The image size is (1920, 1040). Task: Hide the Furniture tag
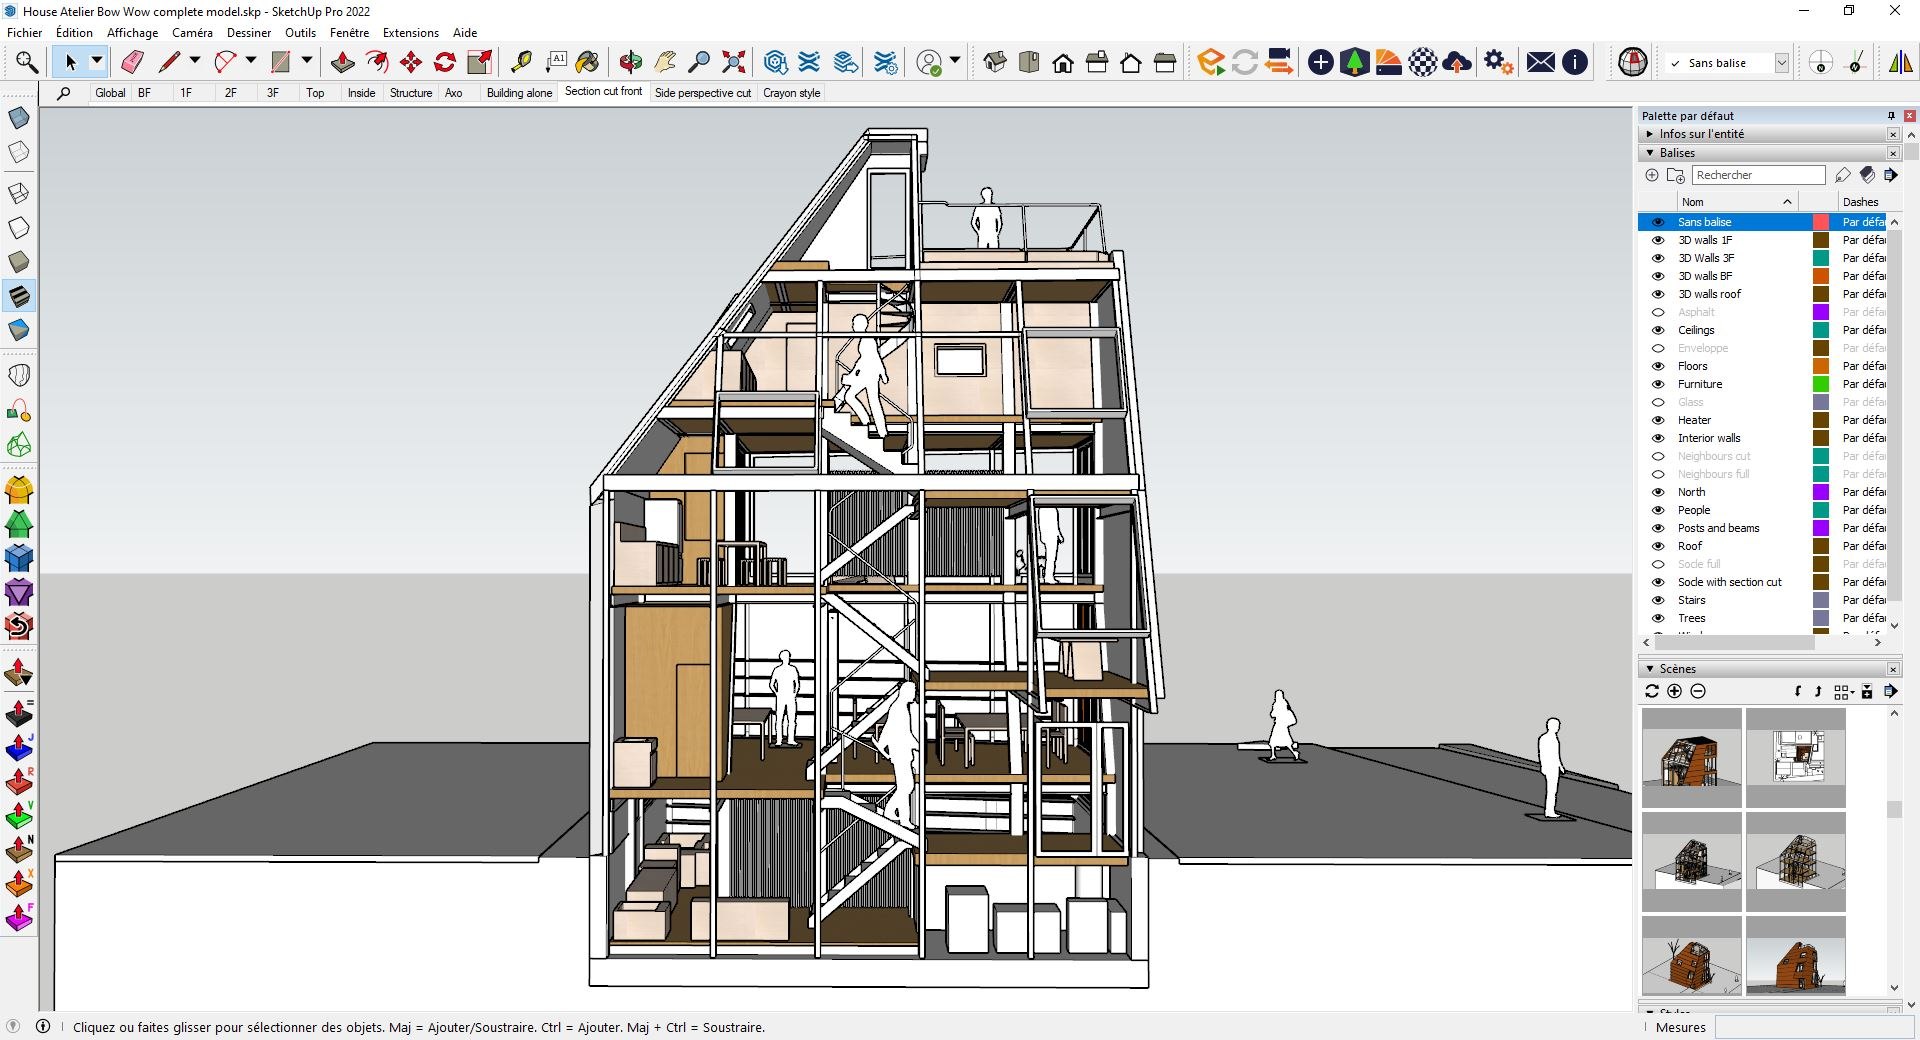click(x=1658, y=384)
